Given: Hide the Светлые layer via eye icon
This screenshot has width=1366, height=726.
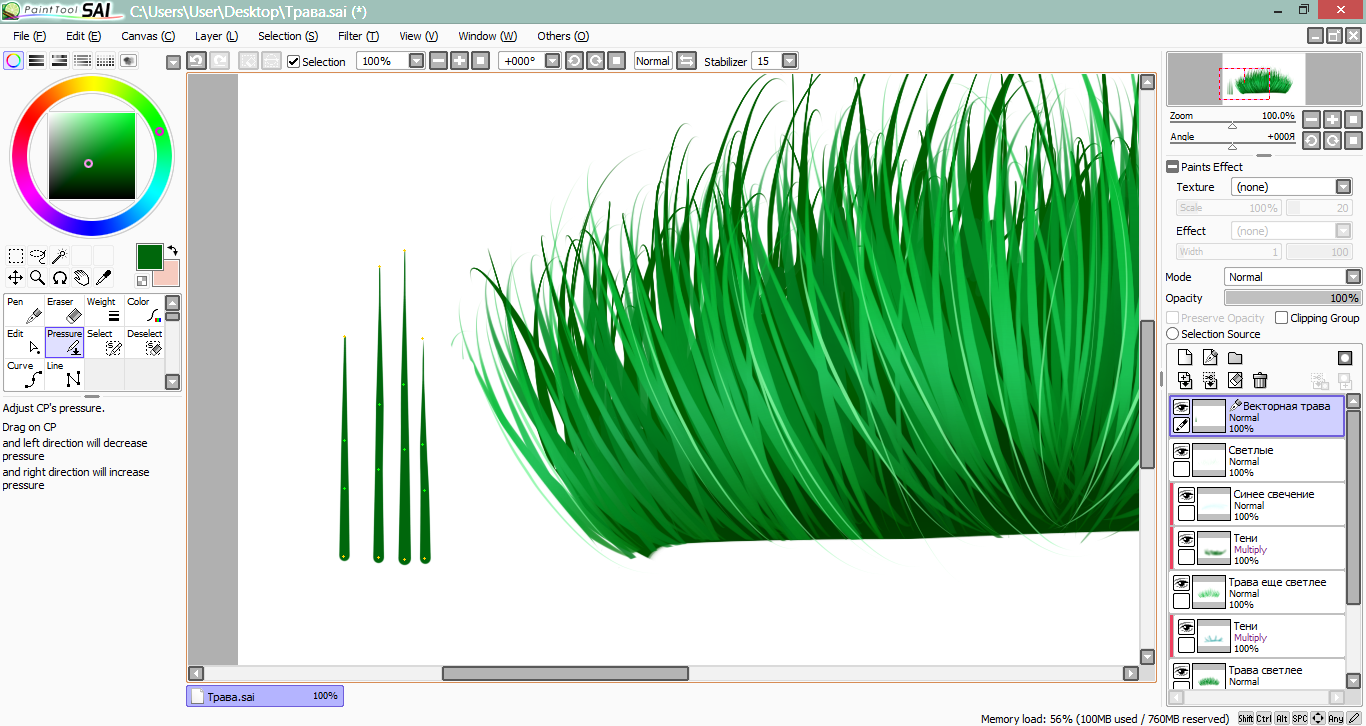Looking at the screenshot, I should 1181,452.
